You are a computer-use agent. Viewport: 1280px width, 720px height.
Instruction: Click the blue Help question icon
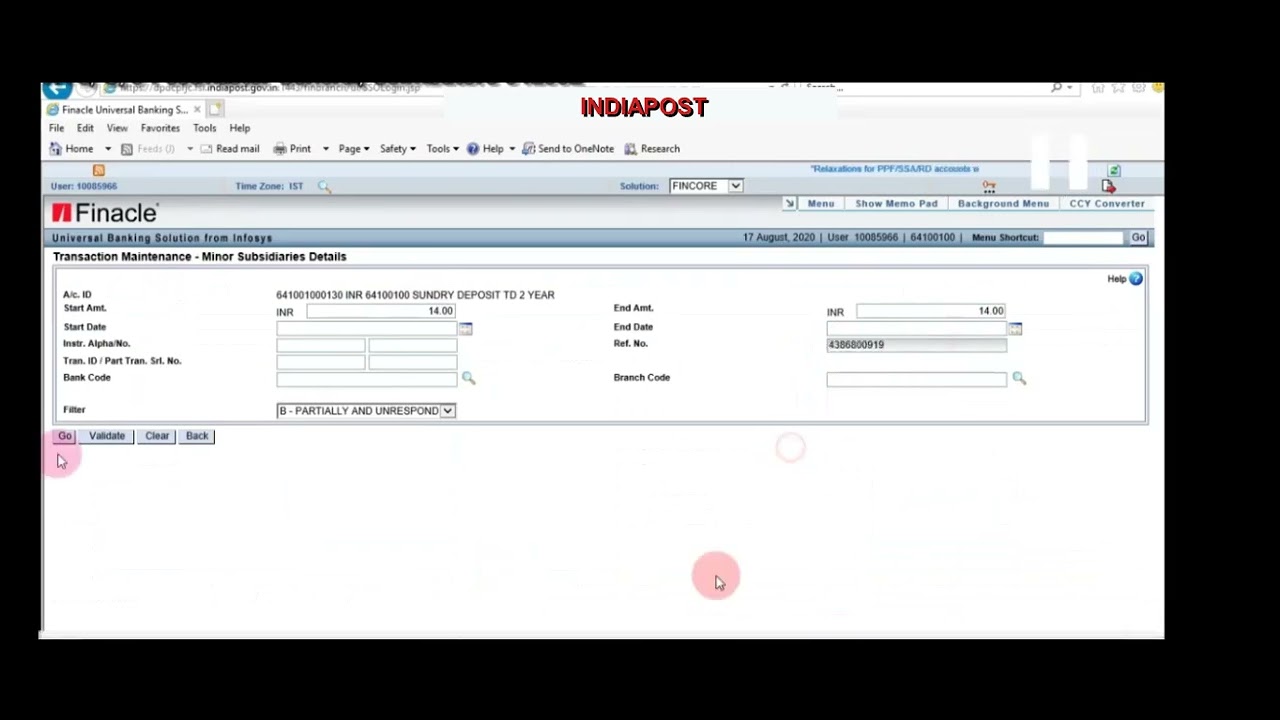pos(1136,279)
